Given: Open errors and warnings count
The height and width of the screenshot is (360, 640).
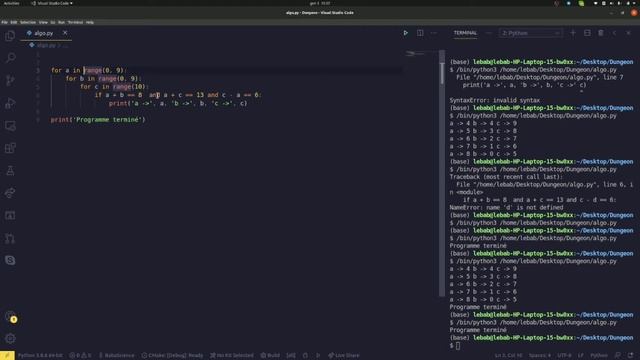Looking at the screenshot, I should (x=80, y=356).
